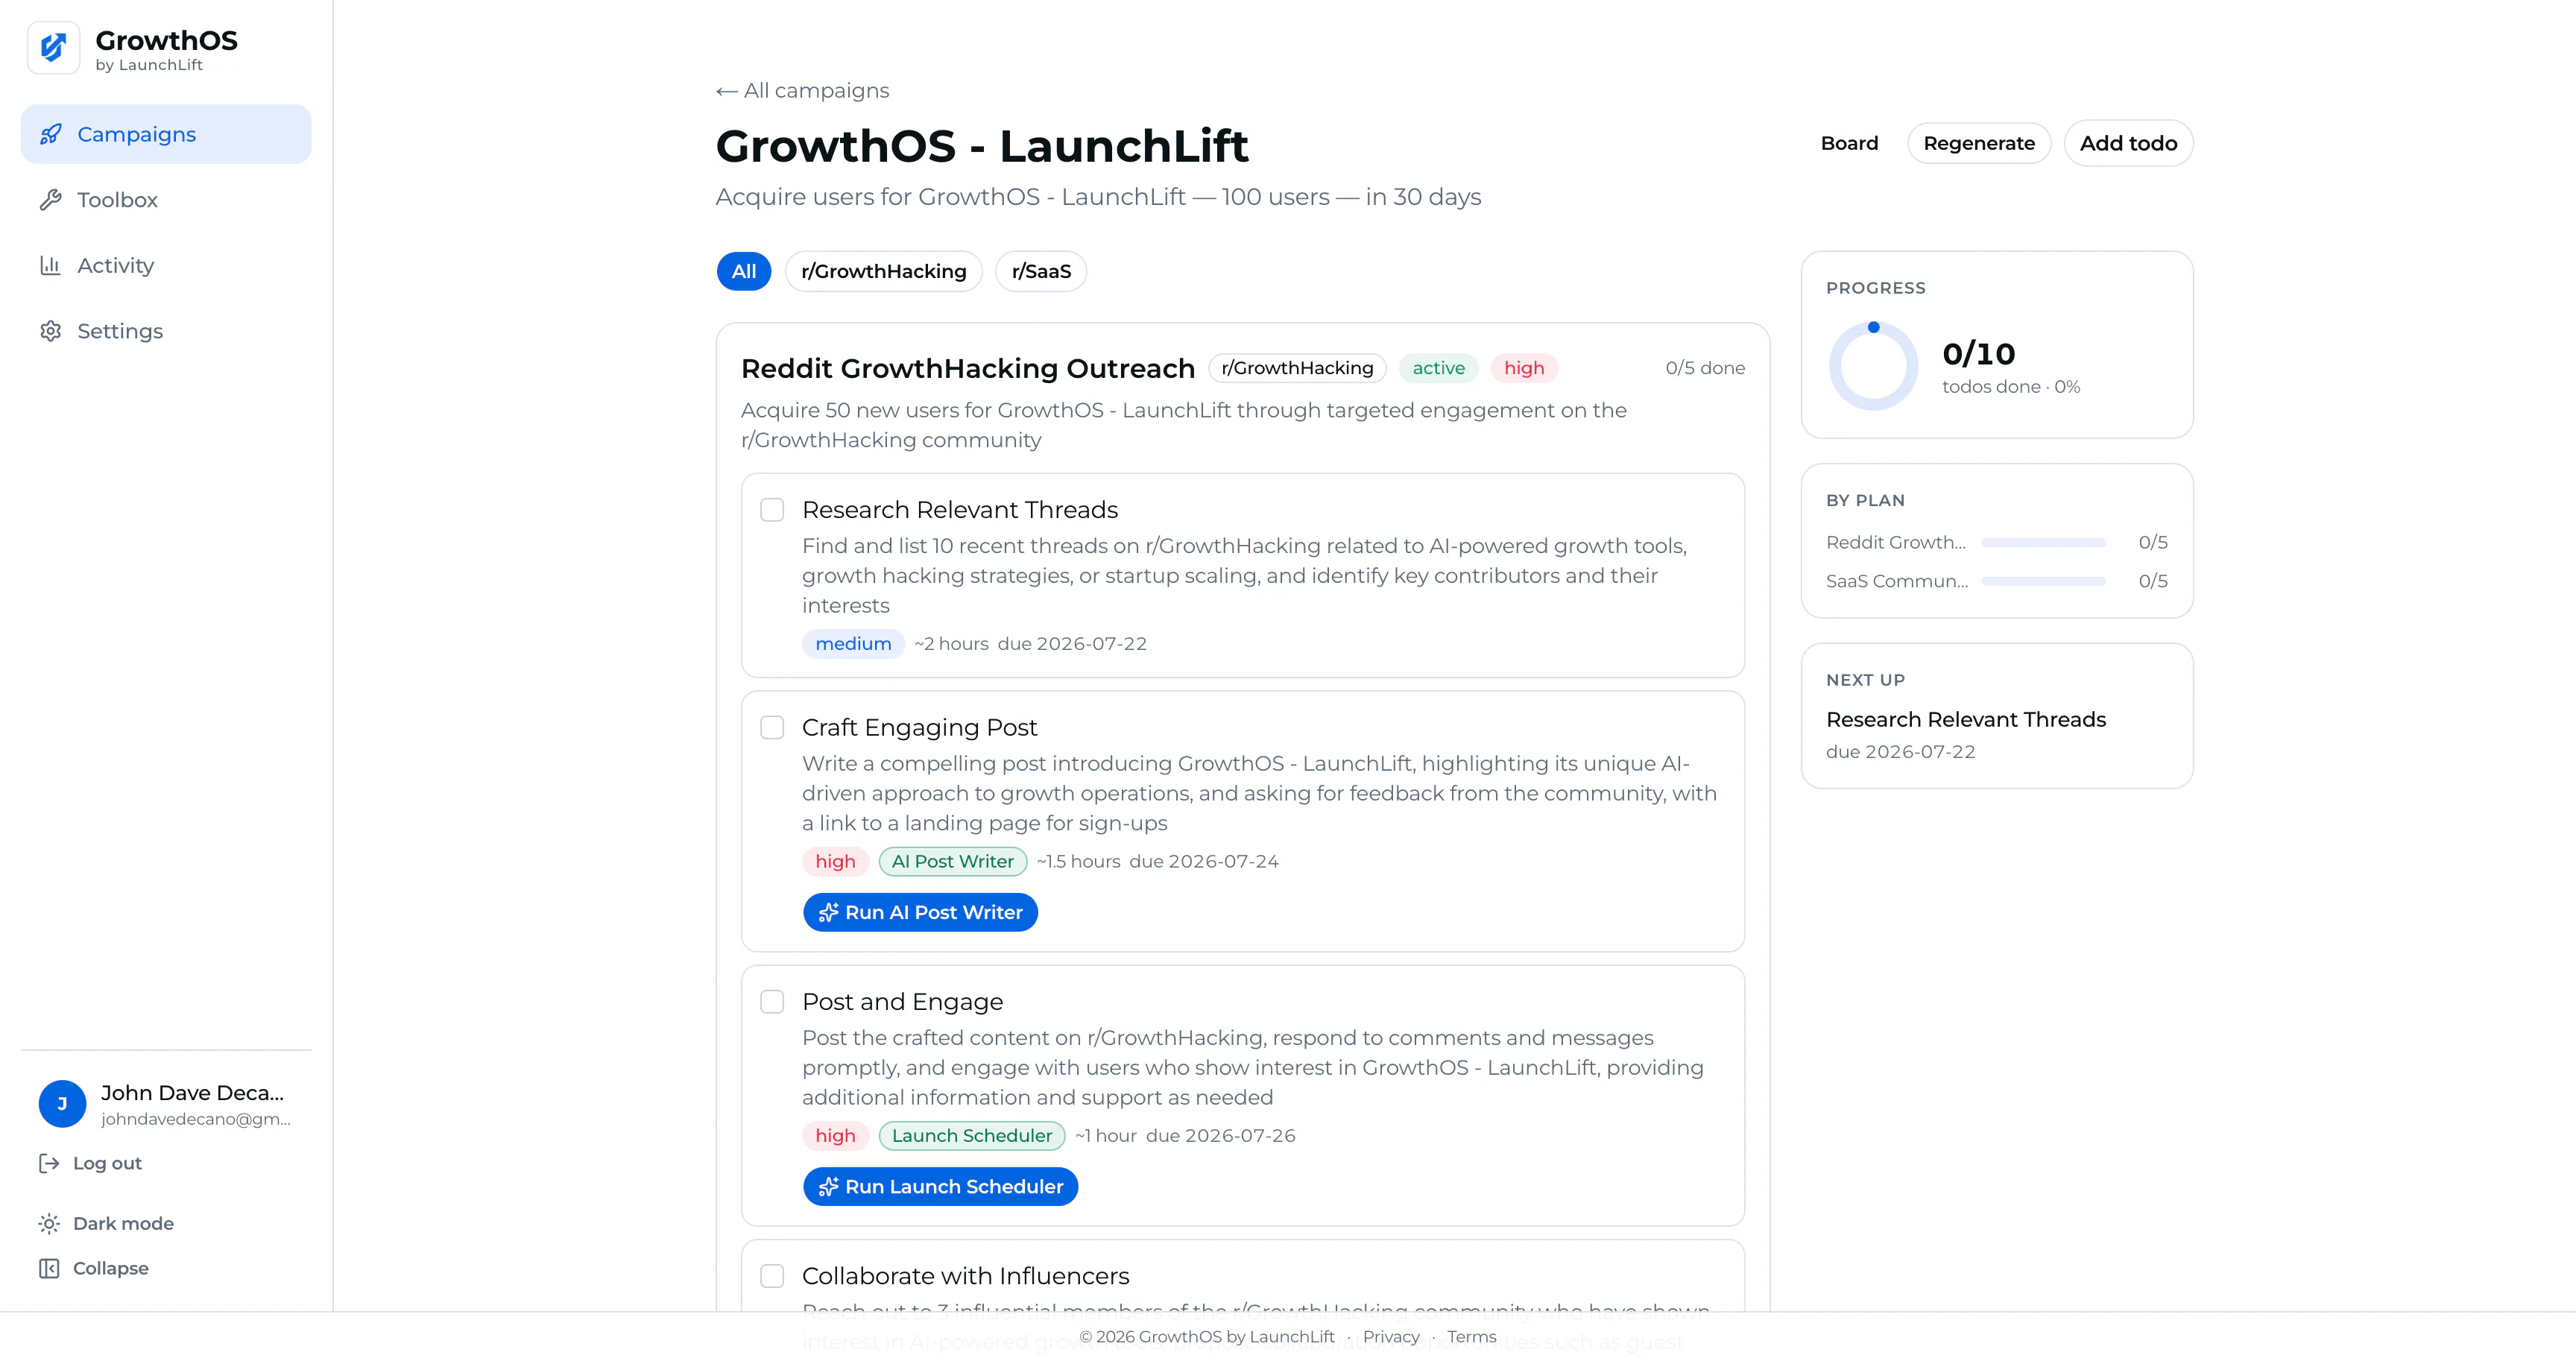Click high badge on Craft Engaging Post

click(835, 861)
